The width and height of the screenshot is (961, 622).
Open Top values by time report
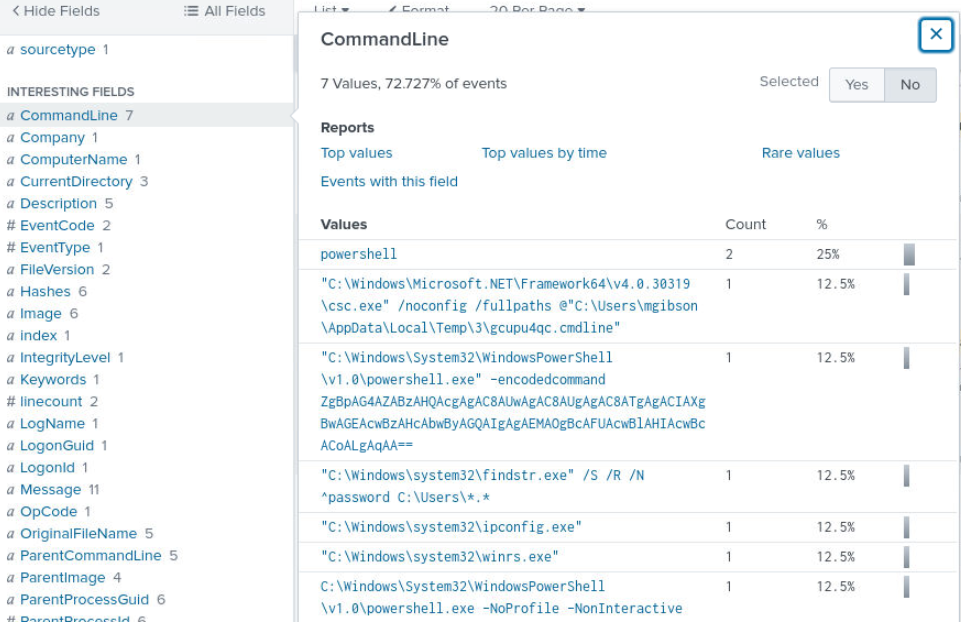[543, 153]
